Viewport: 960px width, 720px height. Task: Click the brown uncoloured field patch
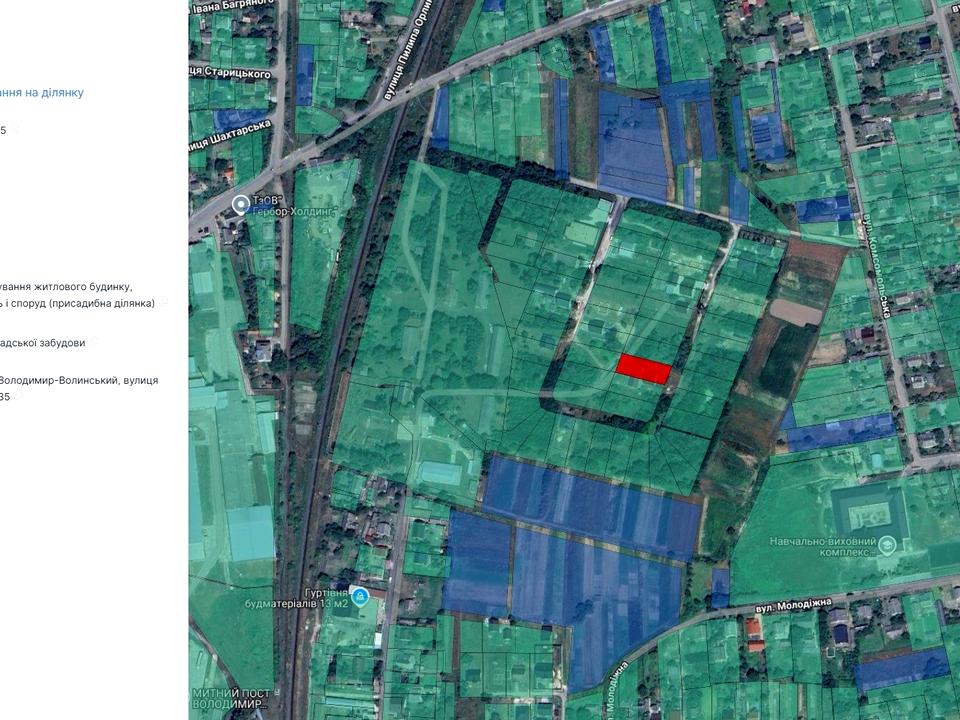(797, 312)
